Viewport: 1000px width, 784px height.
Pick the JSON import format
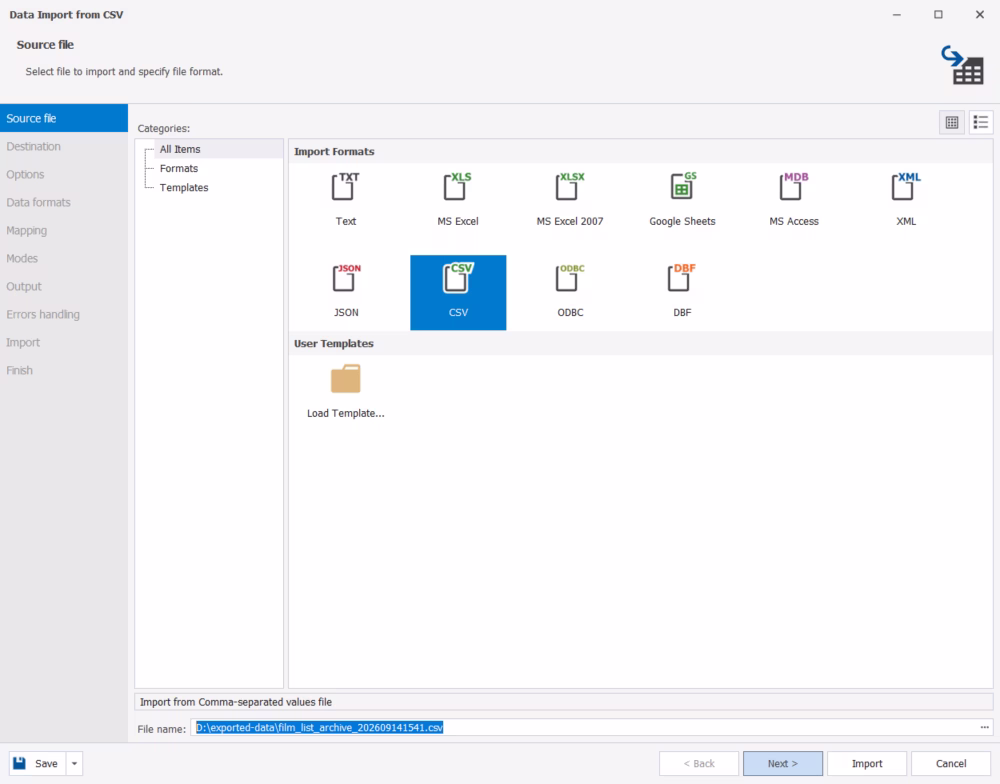click(346, 279)
